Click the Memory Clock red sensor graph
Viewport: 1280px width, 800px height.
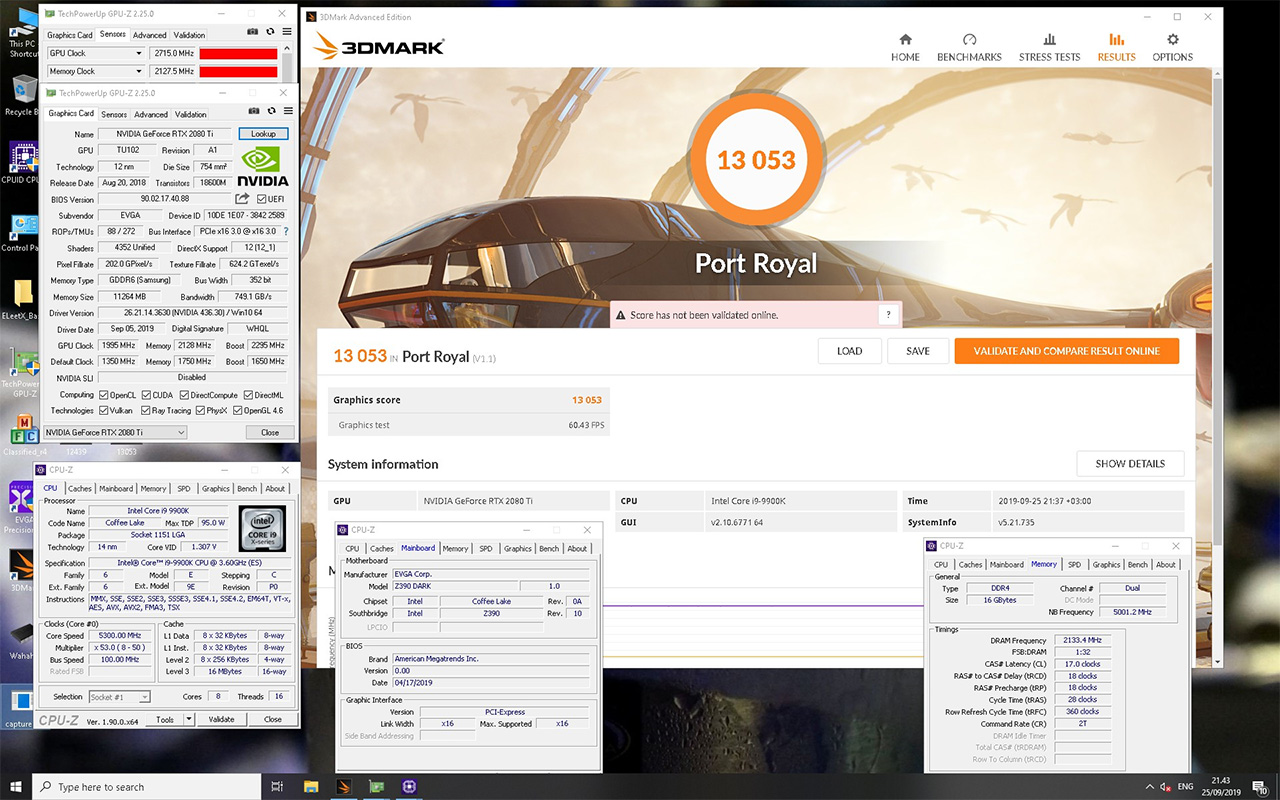point(239,71)
